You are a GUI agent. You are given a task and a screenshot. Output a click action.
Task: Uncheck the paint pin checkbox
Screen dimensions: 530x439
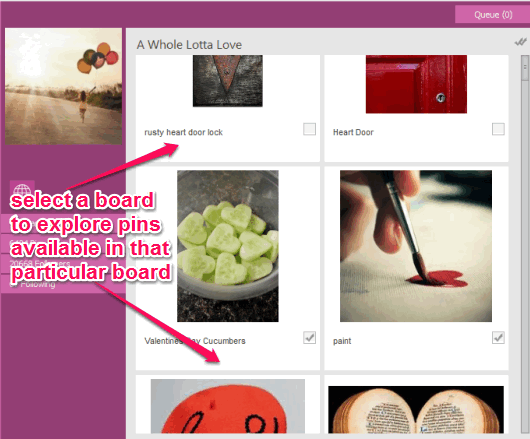tap(498, 338)
